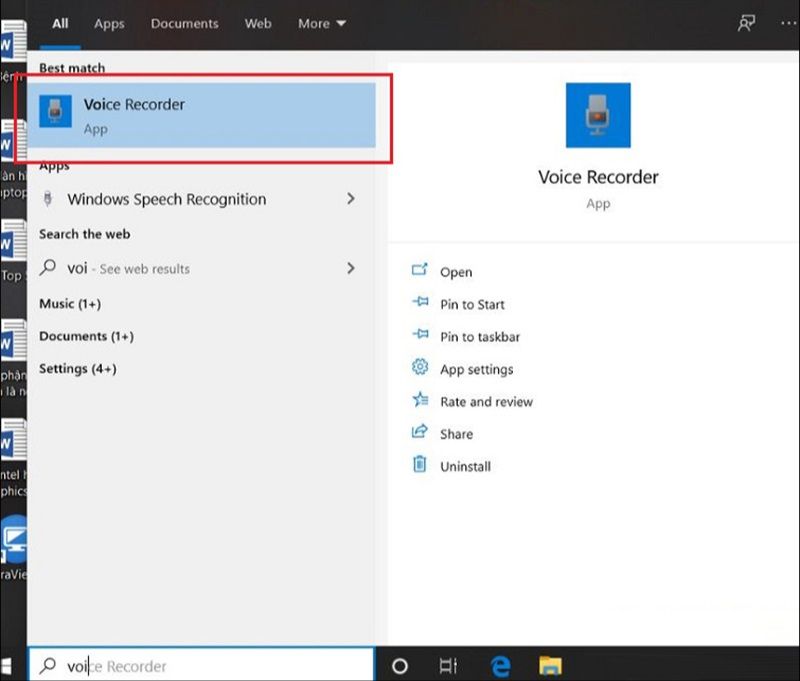The image size is (800, 681).
Task: Switch to the Web tab
Action: pos(257,23)
